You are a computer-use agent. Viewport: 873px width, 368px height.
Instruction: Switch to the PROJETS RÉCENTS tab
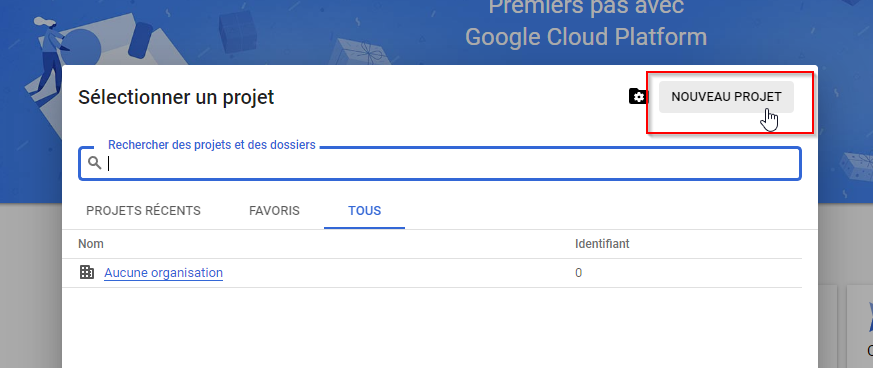[x=144, y=211]
